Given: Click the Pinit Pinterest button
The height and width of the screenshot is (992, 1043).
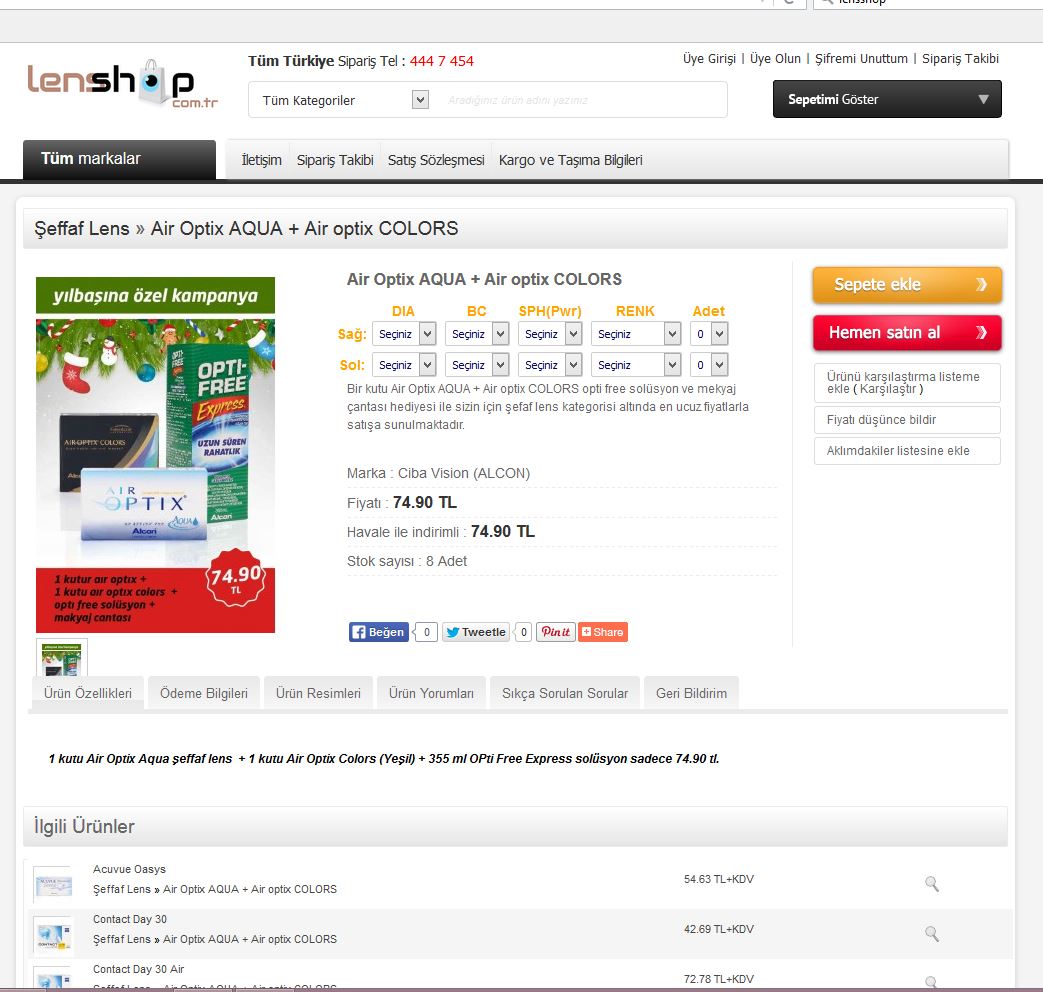Looking at the screenshot, I should coord(556,632).
